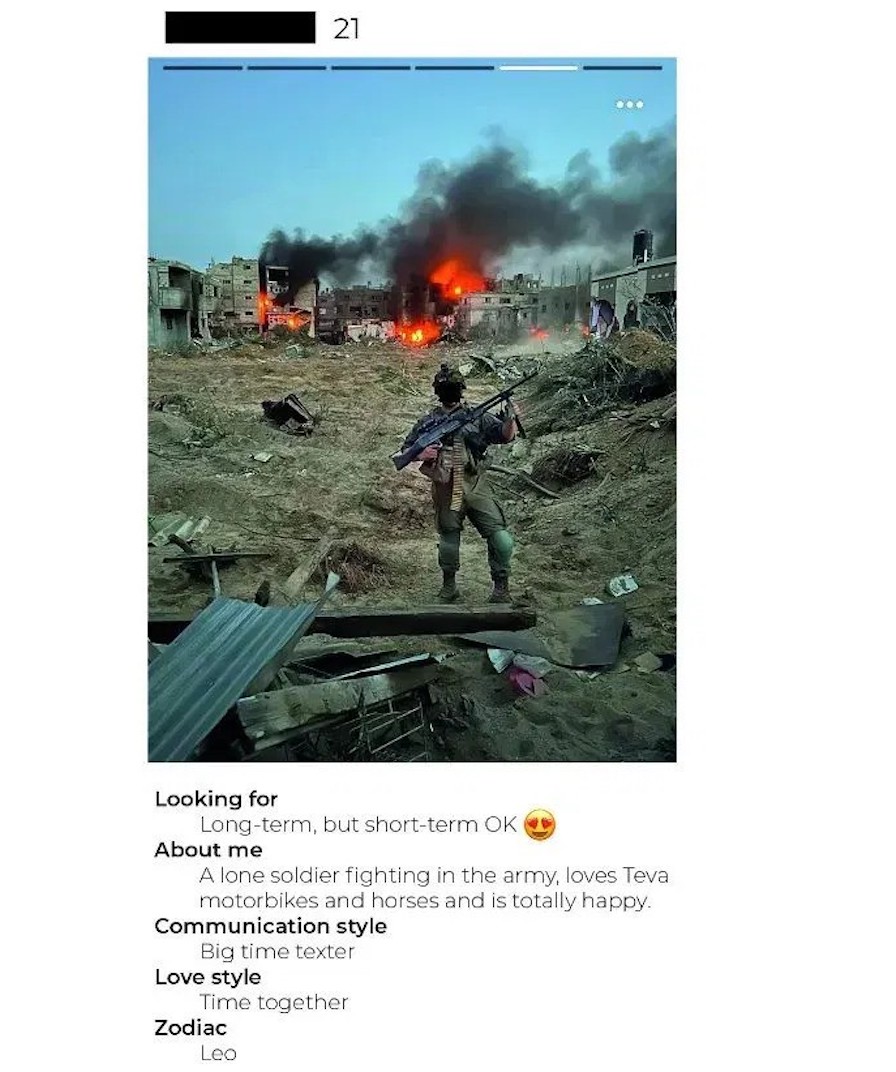896x1072 pixels.
Task: Select the "About me" heading
Action: click(208, 850)
